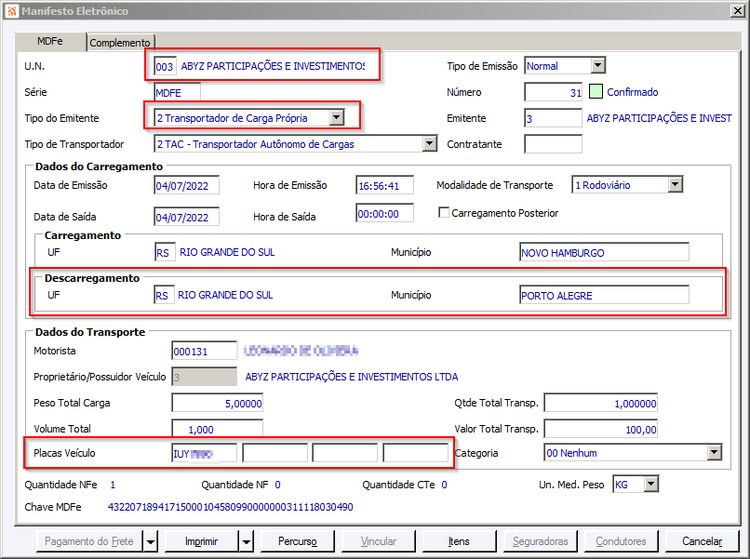
Task: Close the Manifesto Eletrônico window
Action: 738,11
